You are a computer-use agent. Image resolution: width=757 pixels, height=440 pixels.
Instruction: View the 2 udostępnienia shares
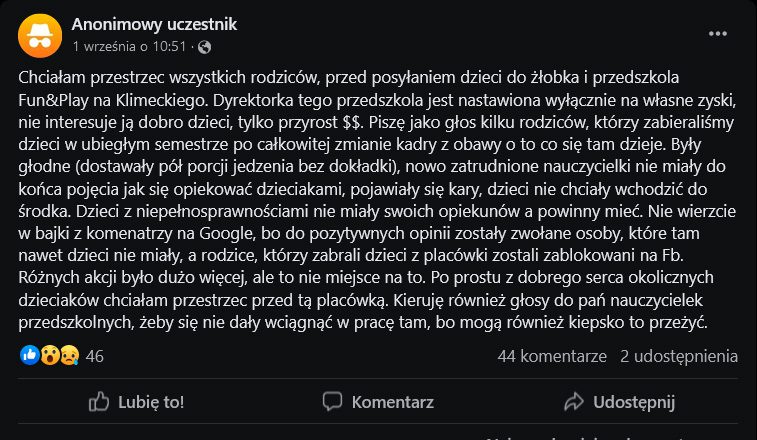click(679, 356)
